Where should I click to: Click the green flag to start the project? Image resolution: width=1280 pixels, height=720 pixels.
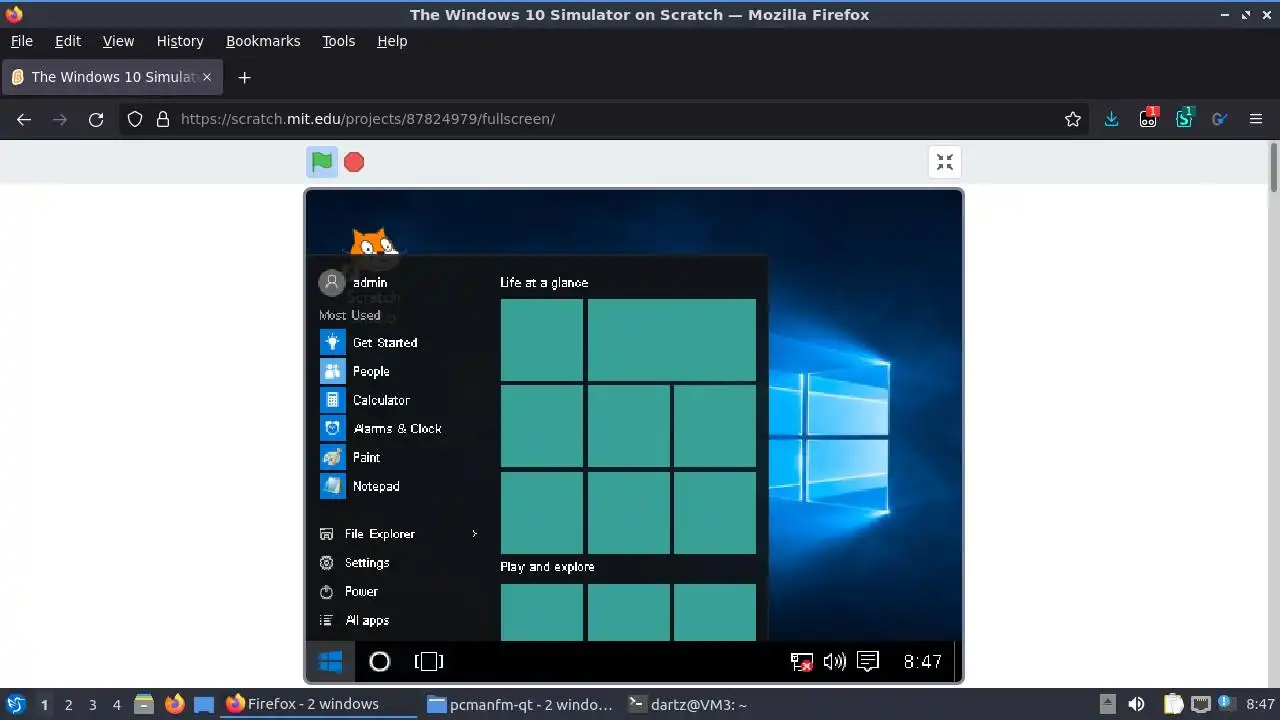321,162
